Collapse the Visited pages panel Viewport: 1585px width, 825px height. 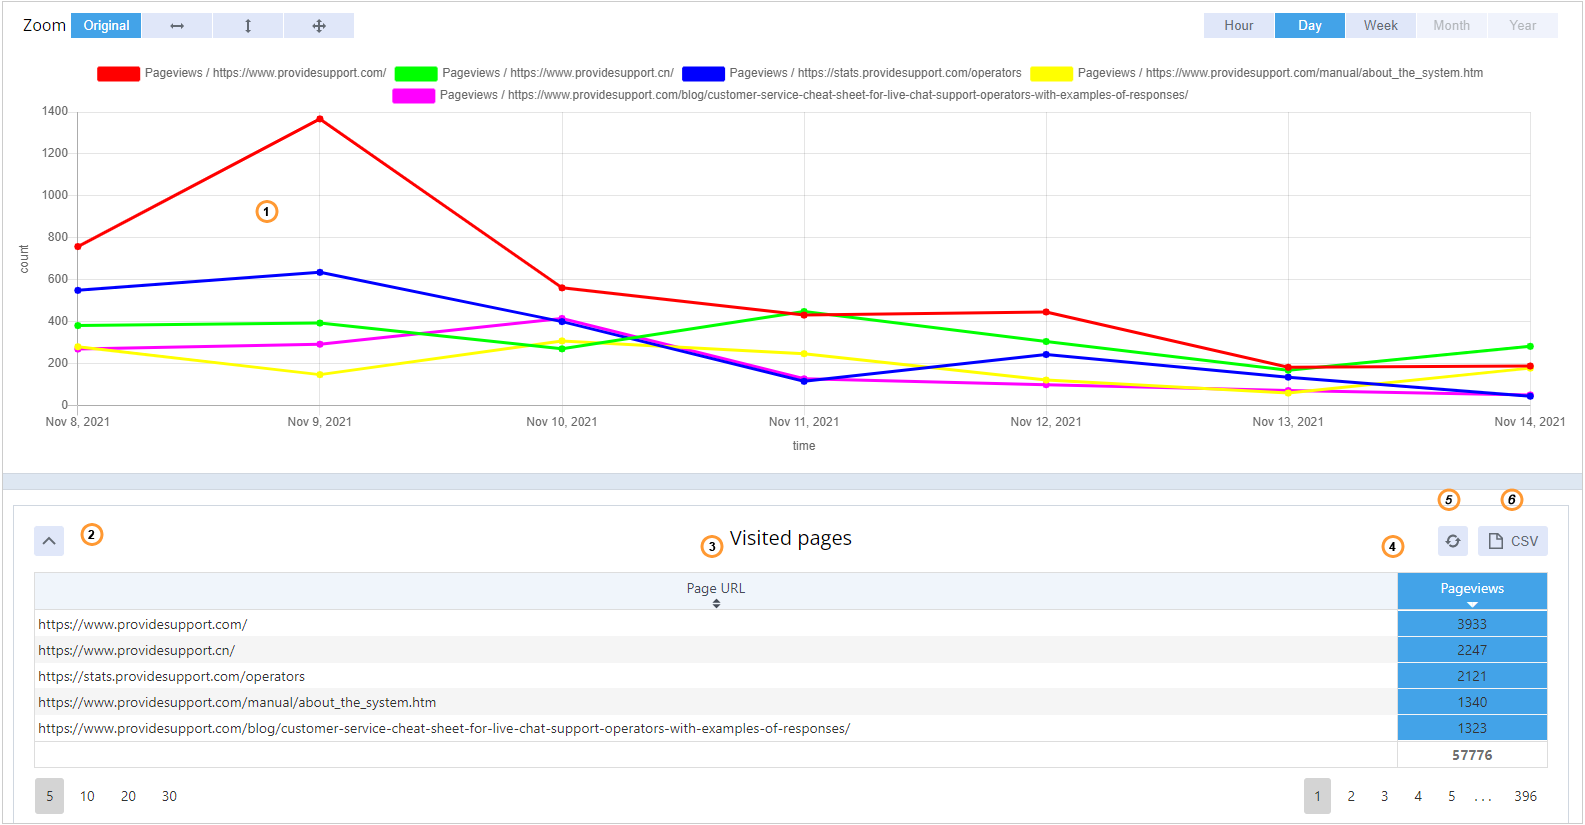click(x=49, y=541)
